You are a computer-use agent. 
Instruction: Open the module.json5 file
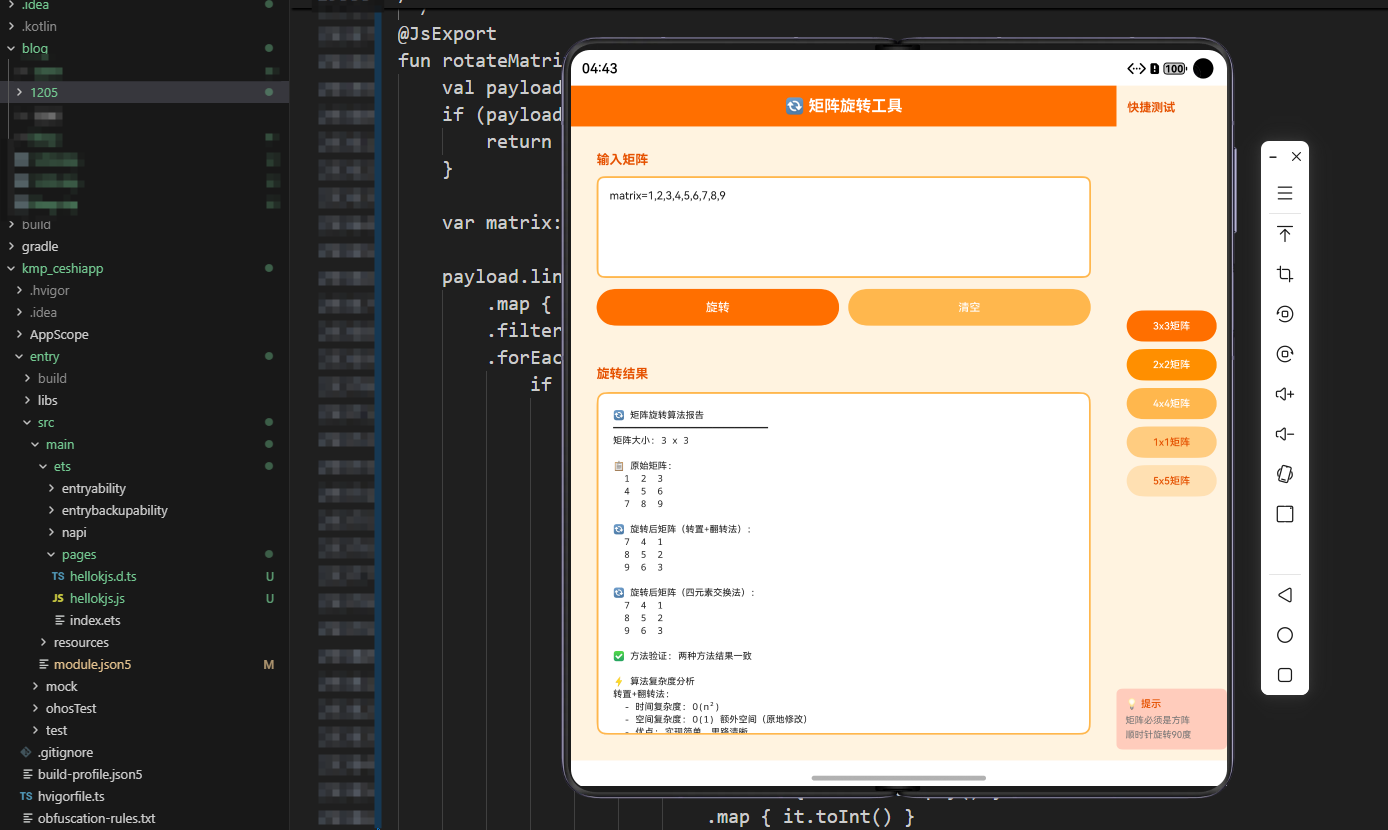tap(92, 664)
